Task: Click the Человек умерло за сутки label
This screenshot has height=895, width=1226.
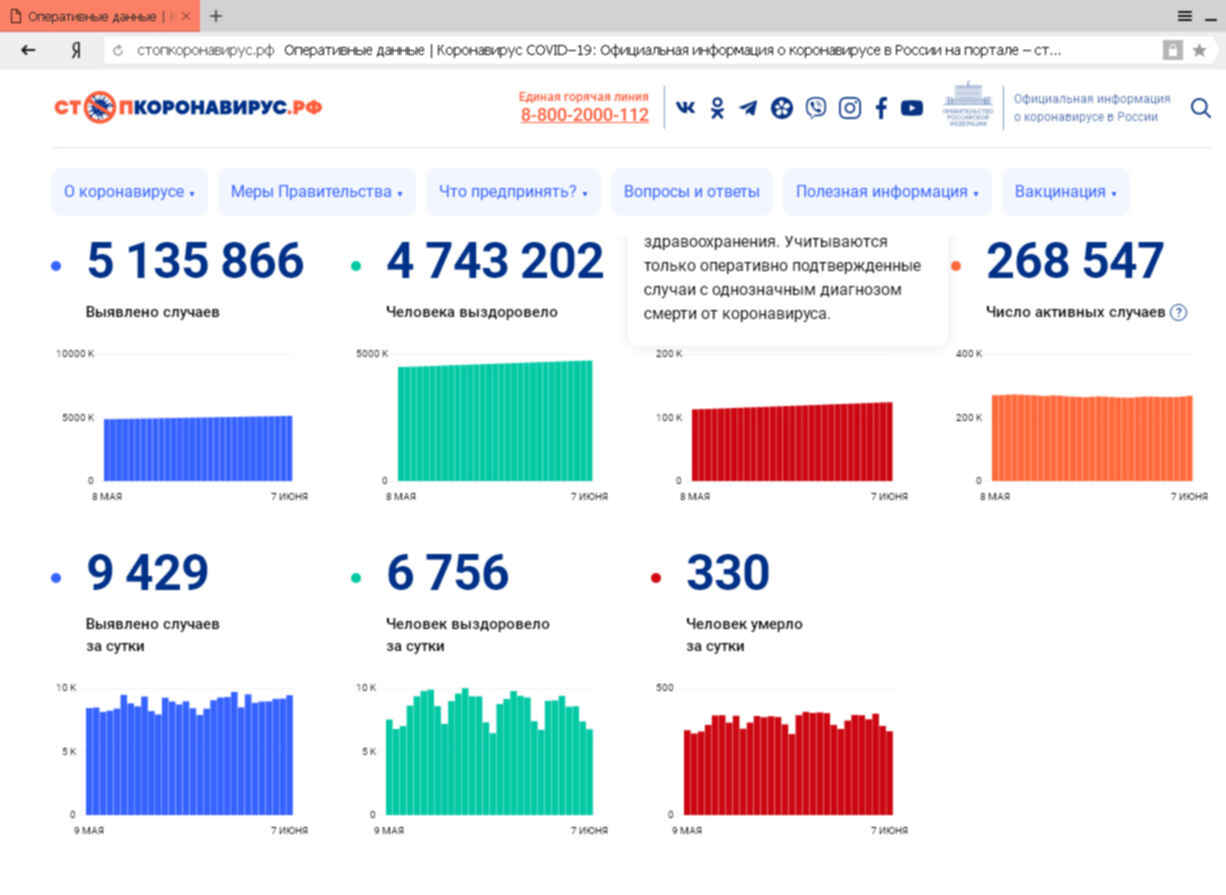Action: pos(744,635)
